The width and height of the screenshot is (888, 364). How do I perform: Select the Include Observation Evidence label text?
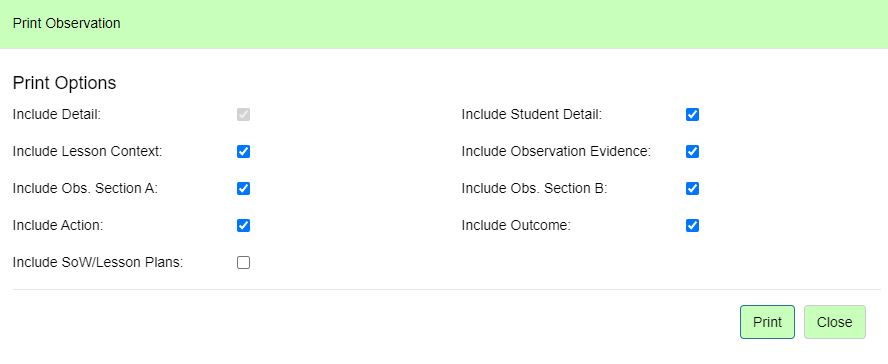[x=556, y=152]
